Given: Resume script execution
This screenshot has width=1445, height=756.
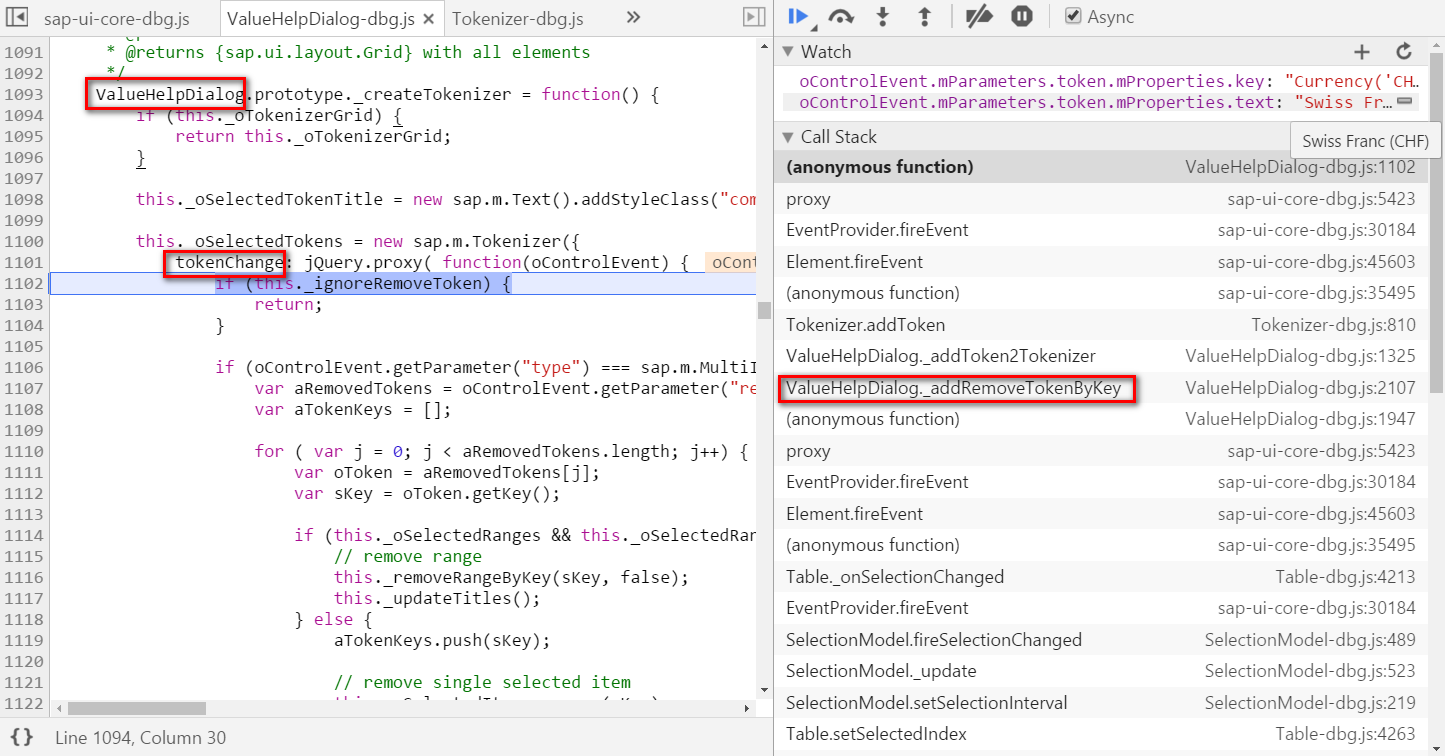Looking at the screenshot, I should [x=798, y=16].
